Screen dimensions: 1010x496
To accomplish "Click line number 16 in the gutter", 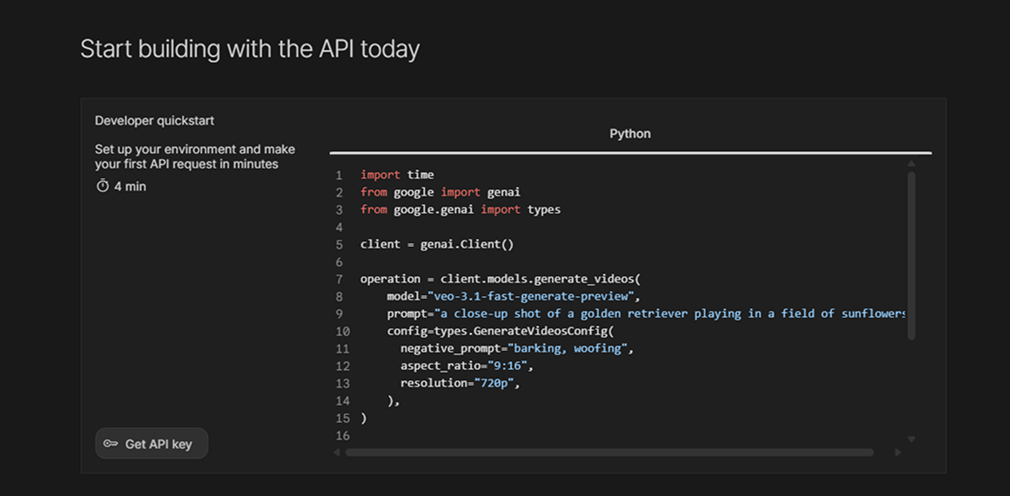I will tap(343, 435).
